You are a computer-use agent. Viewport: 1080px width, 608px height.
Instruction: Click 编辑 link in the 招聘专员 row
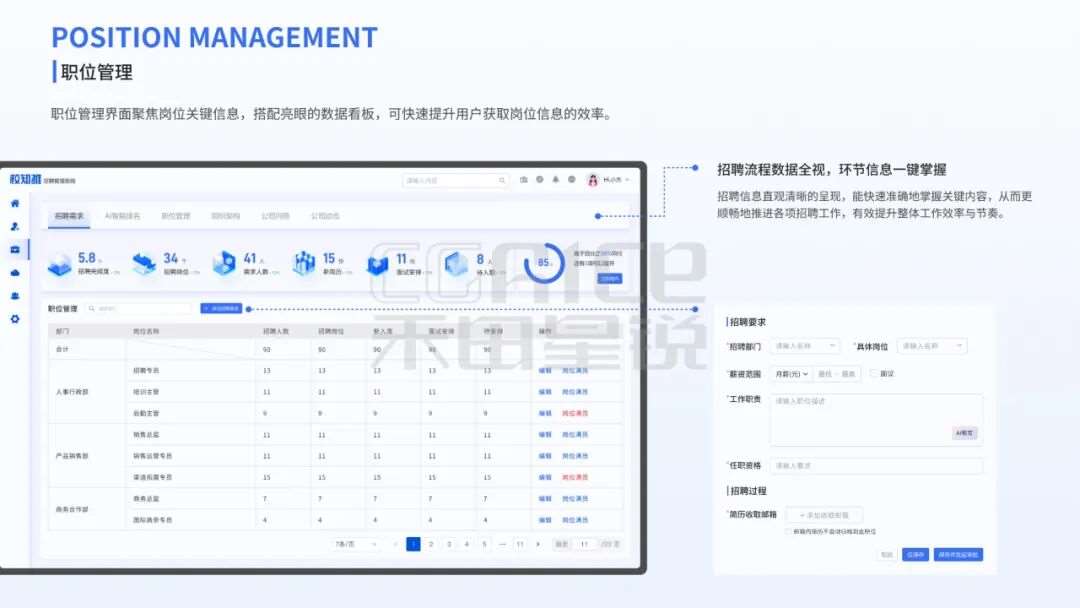point(545,370)
